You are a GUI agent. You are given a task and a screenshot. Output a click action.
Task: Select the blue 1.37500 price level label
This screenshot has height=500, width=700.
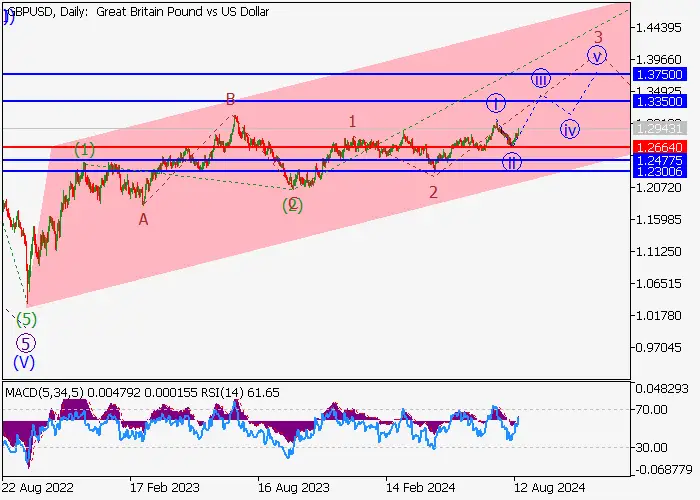click(659, 75)
